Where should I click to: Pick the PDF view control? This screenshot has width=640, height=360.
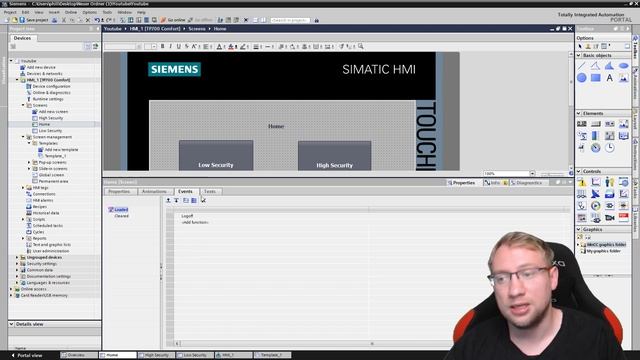point(623,218)
